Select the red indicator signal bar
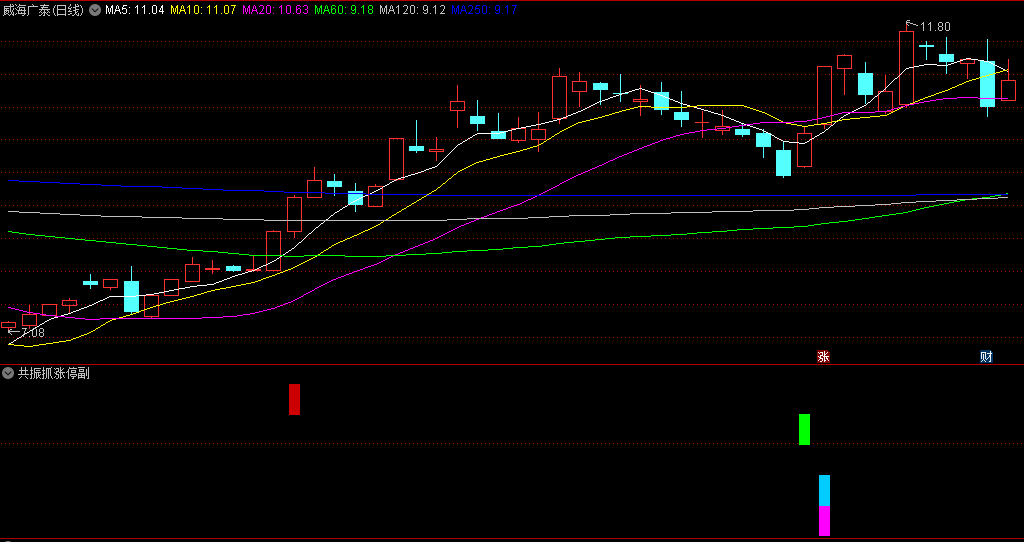 (x=295, y=400)
